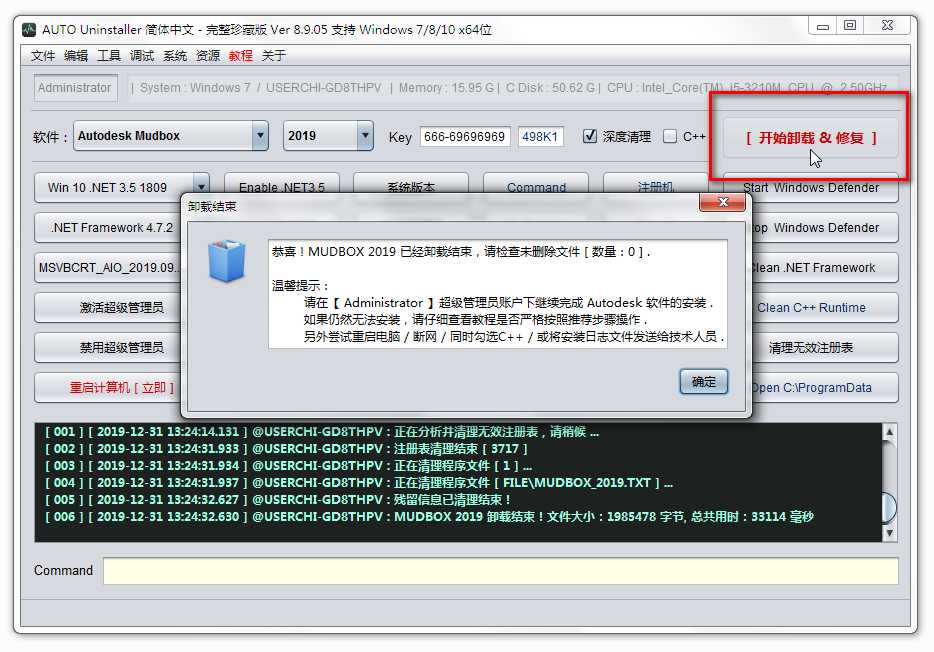This screenshot has height=652, width=934.
Task: Expand the Win 10 .NET 3.5 1809 dropdown
Action: 201,187
